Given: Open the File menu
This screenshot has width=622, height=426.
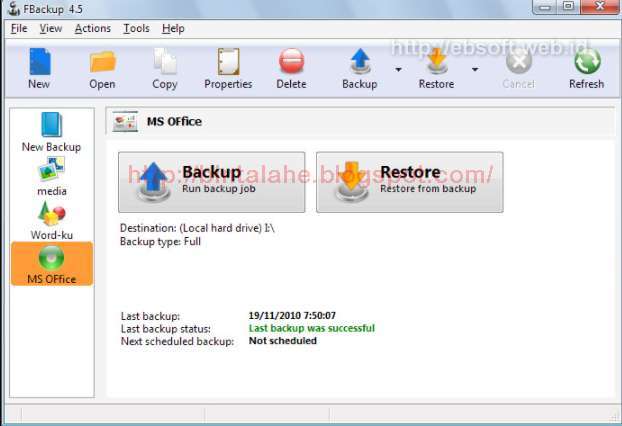Looking at the screenshot, I should (x=19, y=29).
